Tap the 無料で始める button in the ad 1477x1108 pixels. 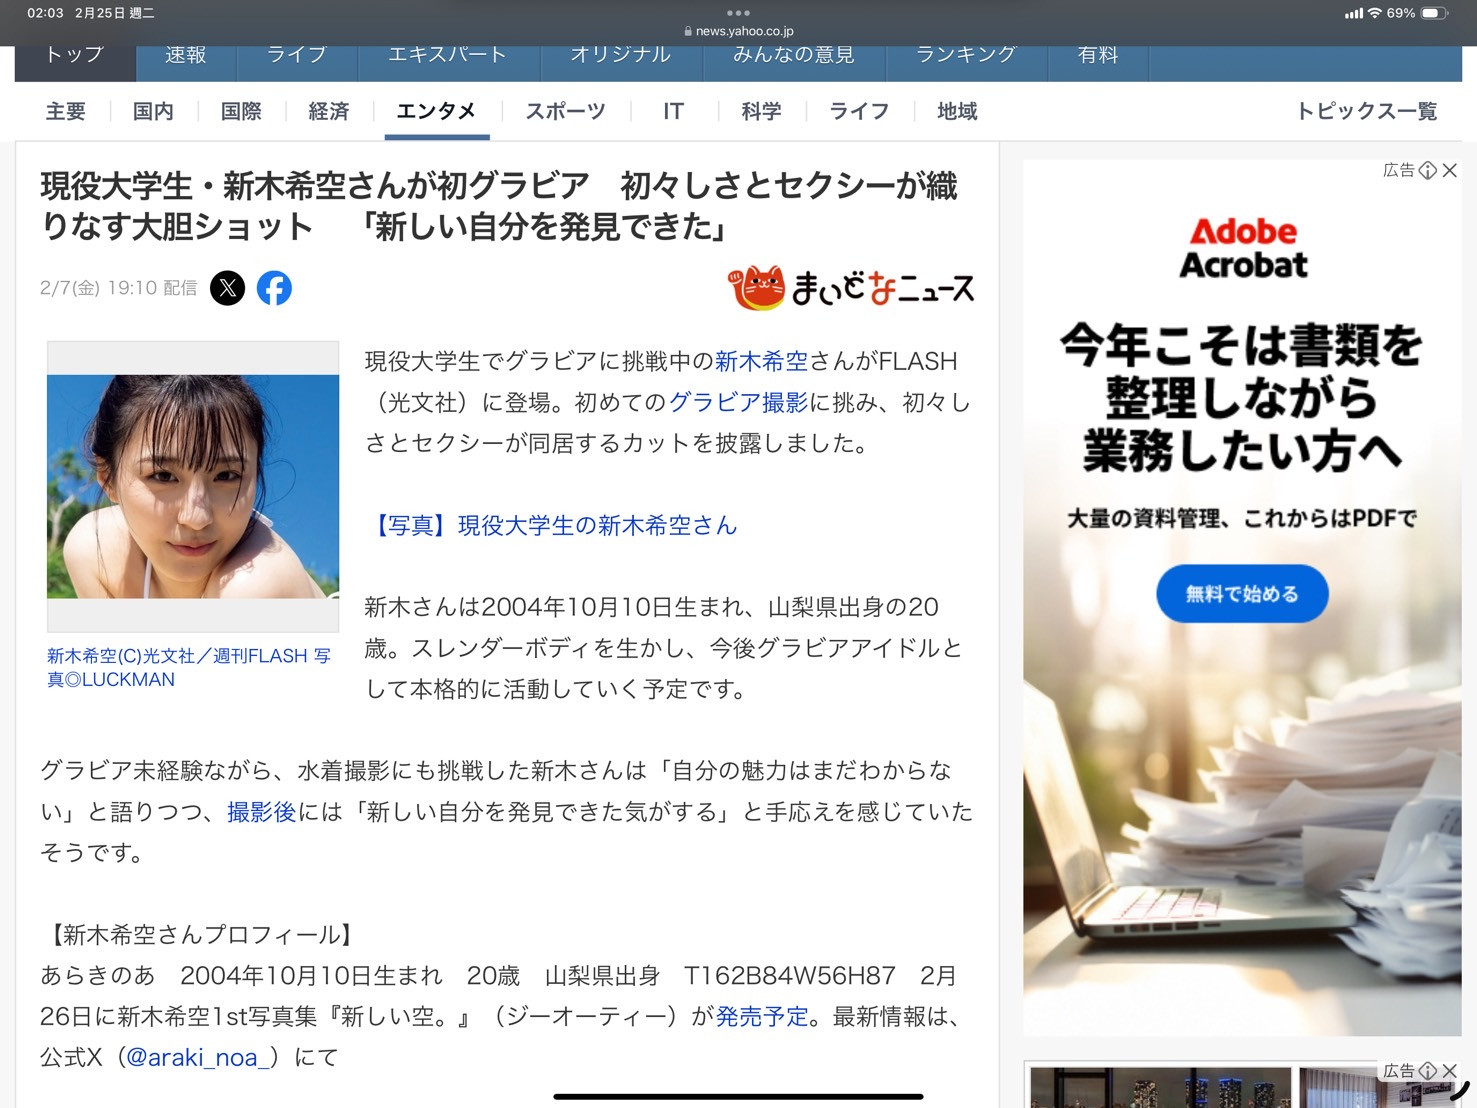(1242, 593)
